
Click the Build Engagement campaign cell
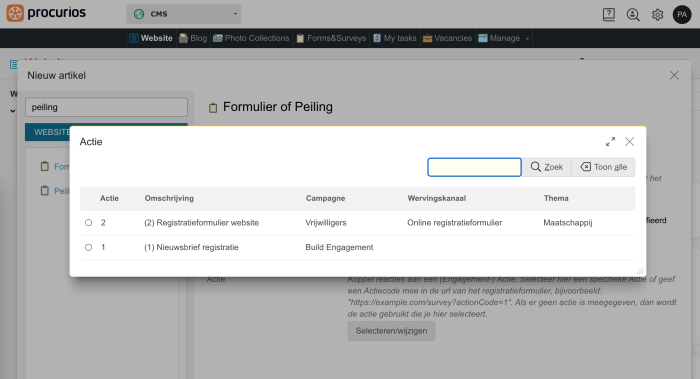(x=339, y=247)
